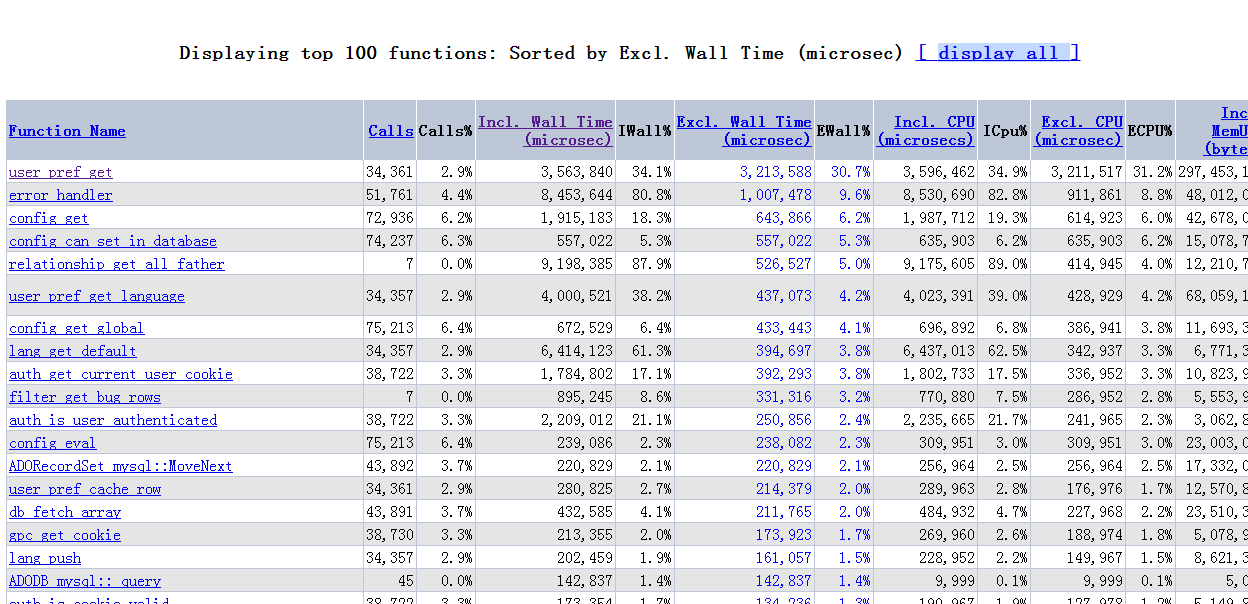Select excl wall time value 643,866
Screen dimensions: 1248x604
pos(784,218)
